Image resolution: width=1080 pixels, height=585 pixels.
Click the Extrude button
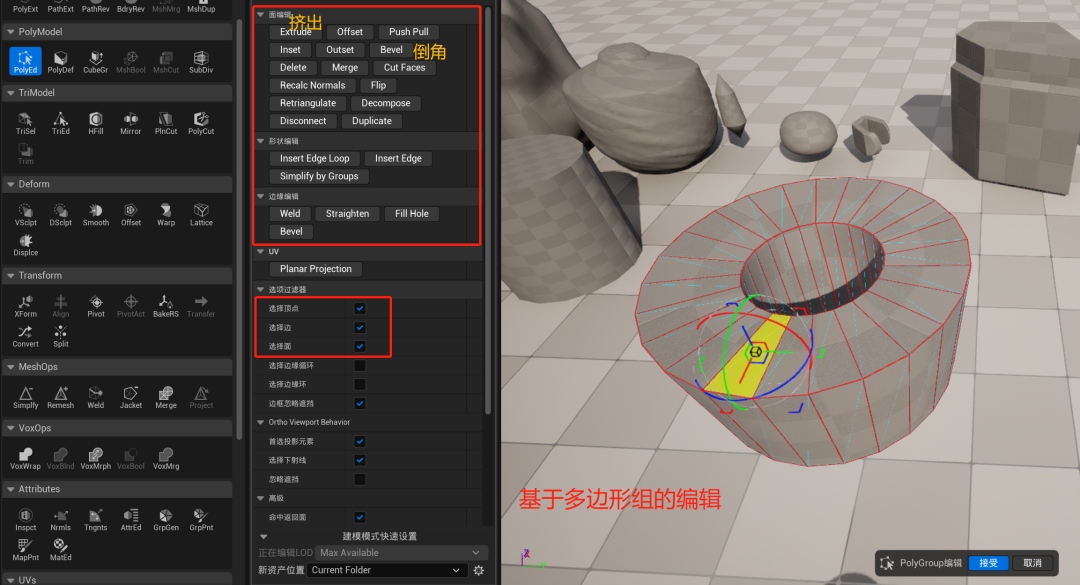click(x=295, y=32)
